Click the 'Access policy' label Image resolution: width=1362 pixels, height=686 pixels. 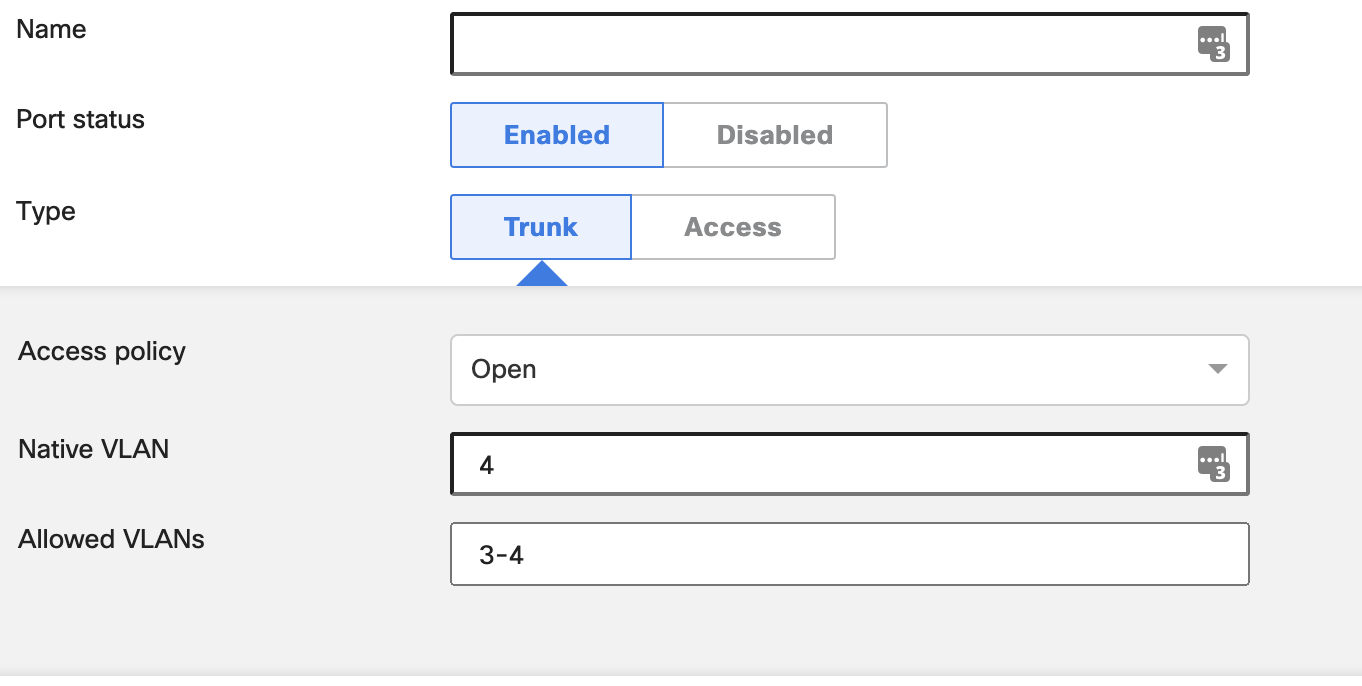[x=101, y=351]
